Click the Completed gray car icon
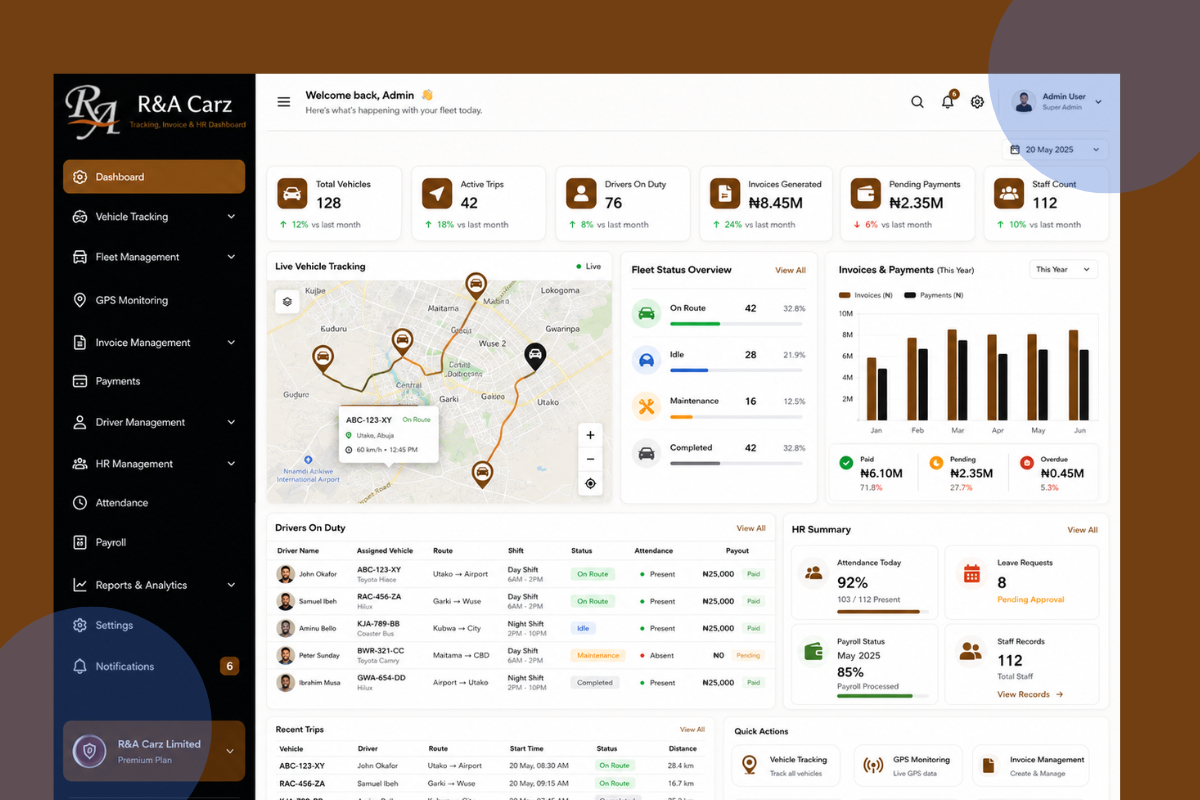This screenshot has height=800, width=1200. pos(647,453)
